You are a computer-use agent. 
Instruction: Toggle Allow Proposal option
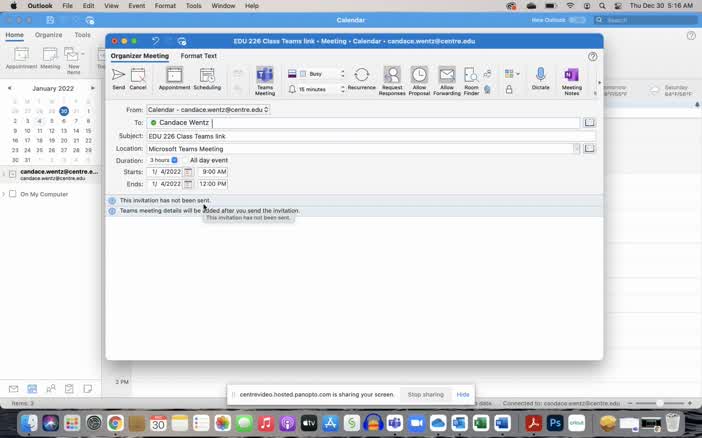tap(419, 81)
